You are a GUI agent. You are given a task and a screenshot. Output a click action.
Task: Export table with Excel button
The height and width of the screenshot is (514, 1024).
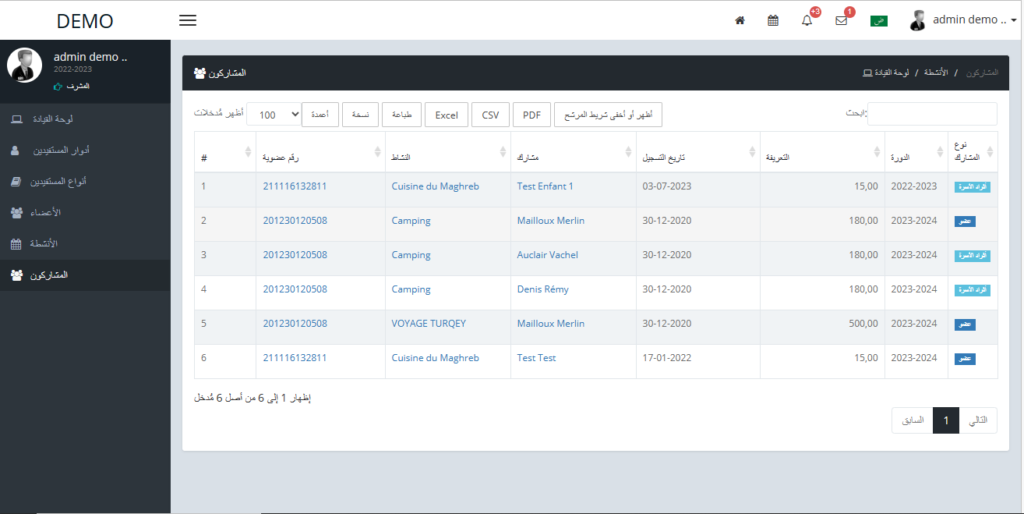coord(447,114)
